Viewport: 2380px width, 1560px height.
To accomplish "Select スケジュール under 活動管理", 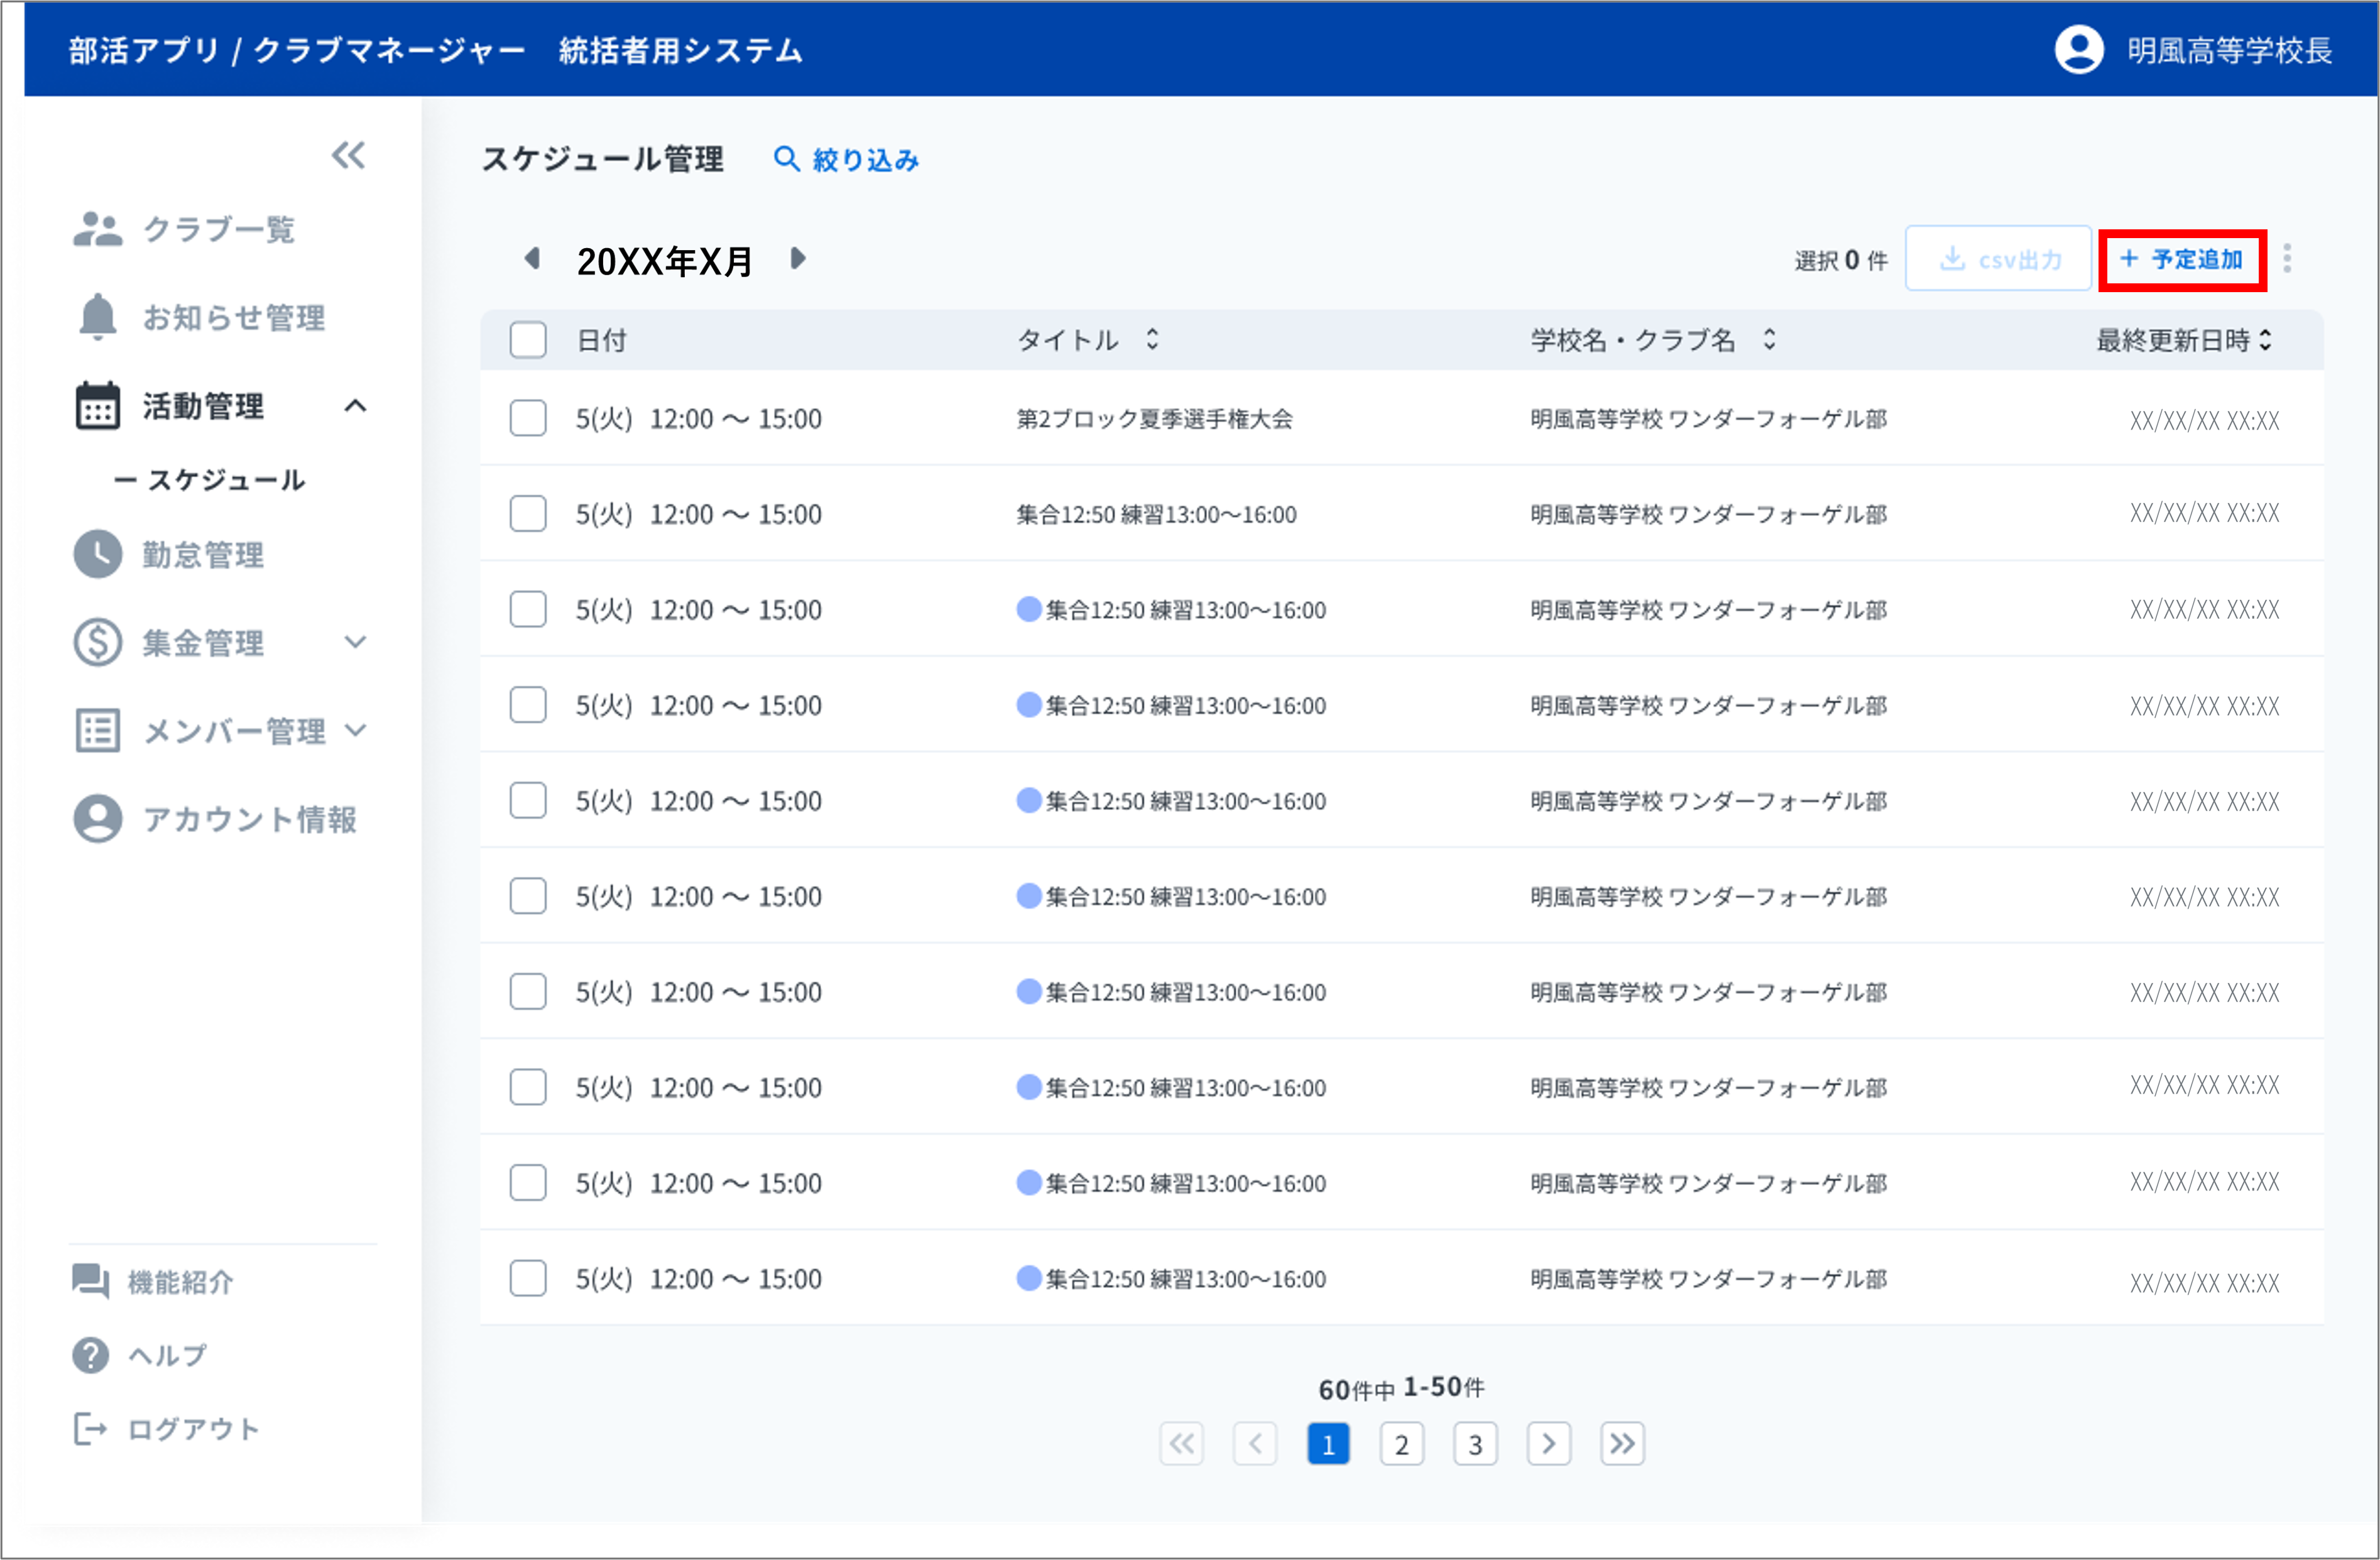I will (227, 480).
